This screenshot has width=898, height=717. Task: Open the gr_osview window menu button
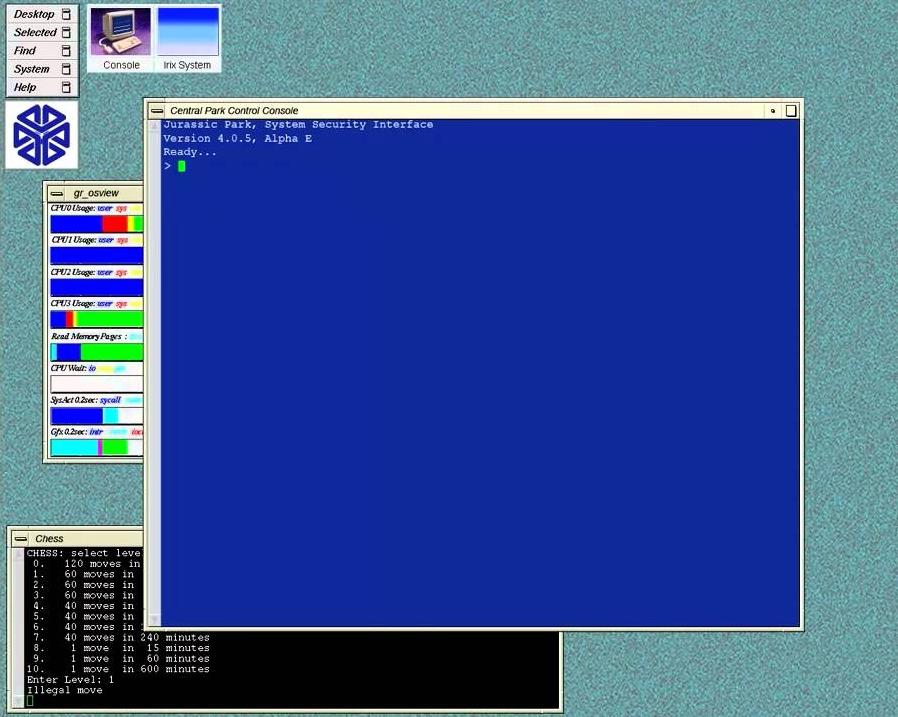tap(57, 193)
